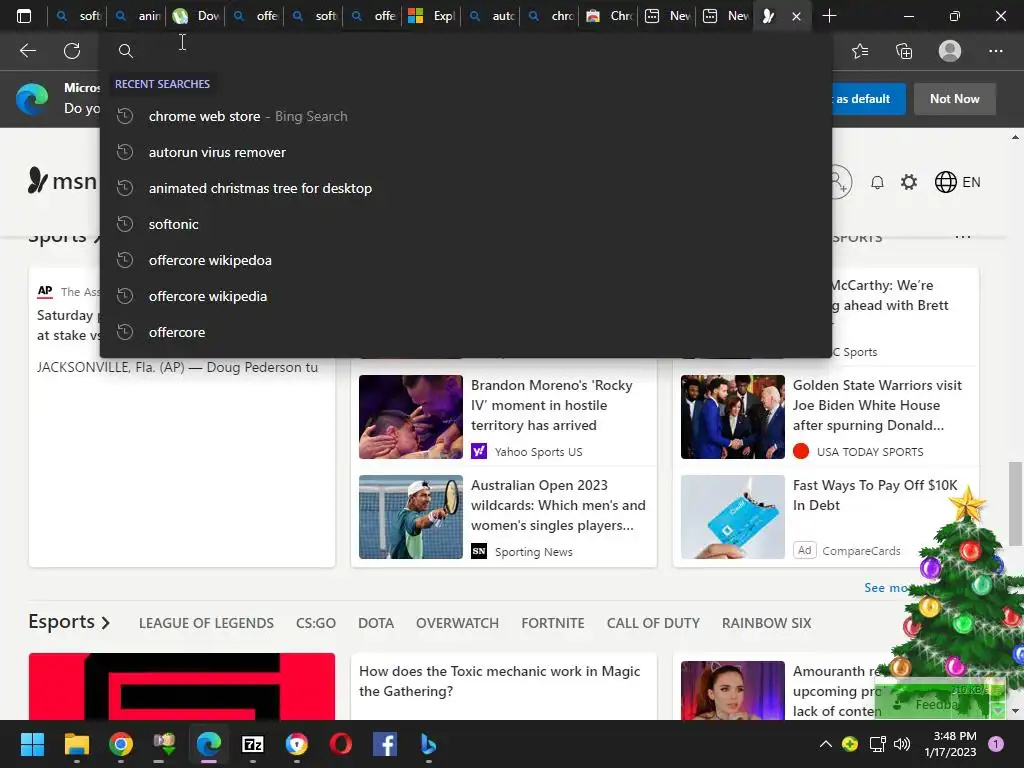This screenshot has width=1024, height=768.
Task: Open File Explorer from taskbar
Action: (x=76, y=744)
